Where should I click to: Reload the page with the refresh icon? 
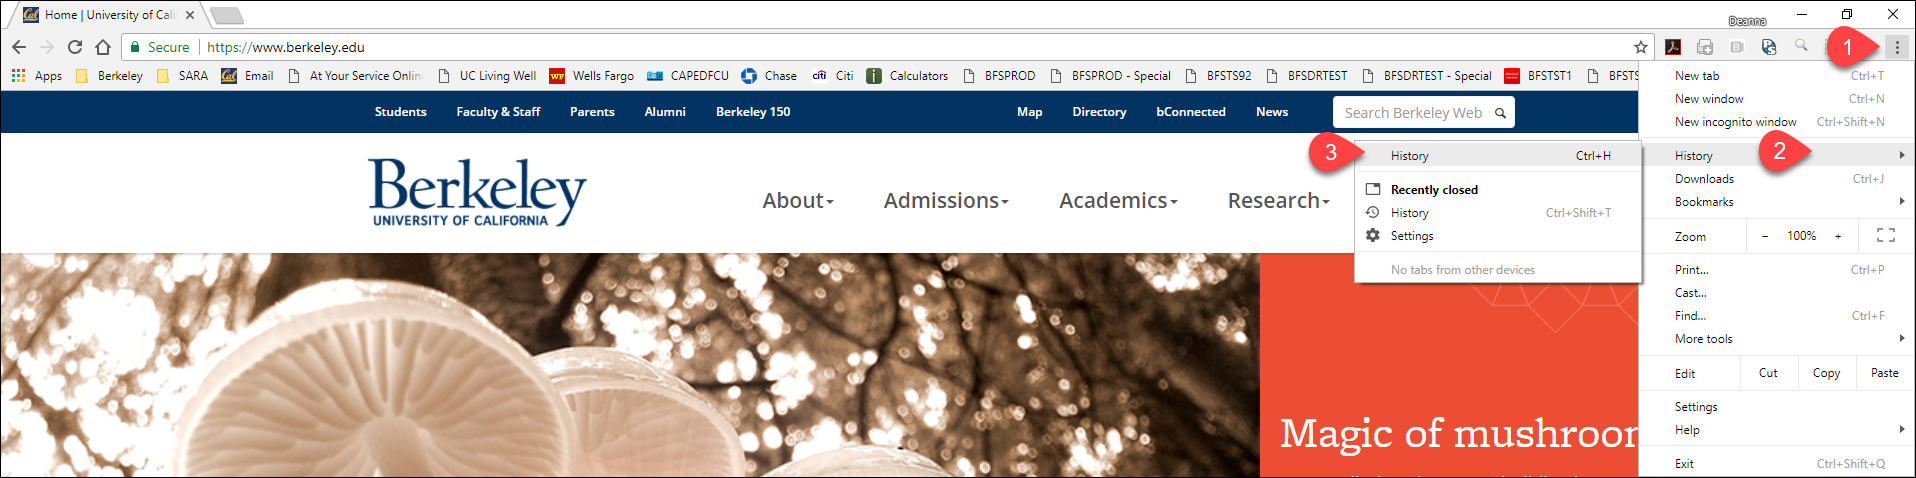click(75, 47)
